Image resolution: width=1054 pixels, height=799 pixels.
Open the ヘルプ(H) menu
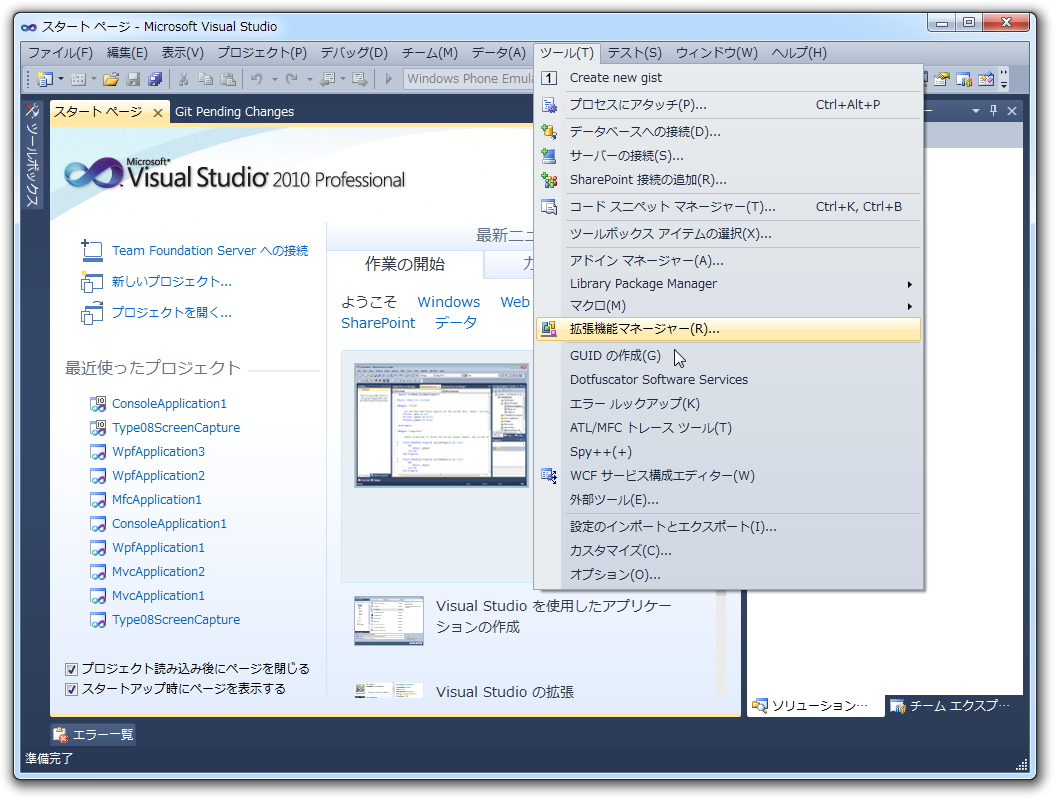pyautogui.click(x=799, y=52)
